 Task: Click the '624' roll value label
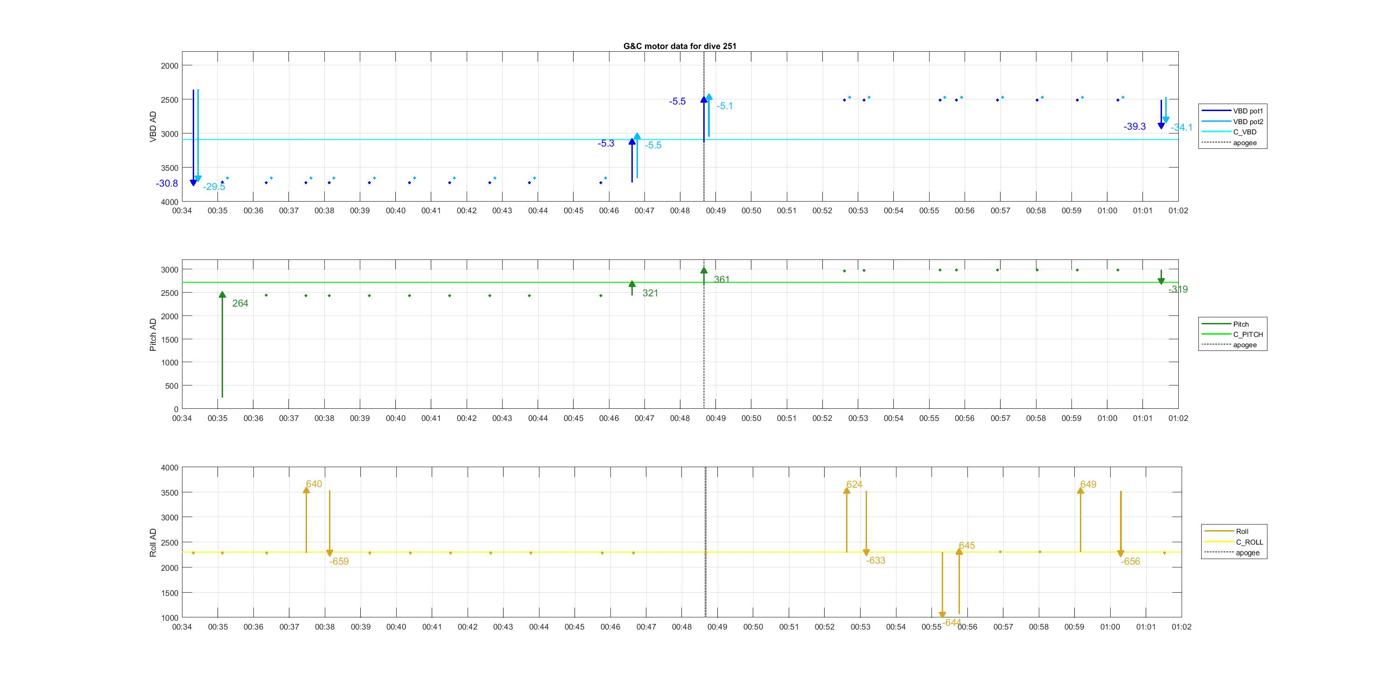pyautogui.click(x=854, y=485)
